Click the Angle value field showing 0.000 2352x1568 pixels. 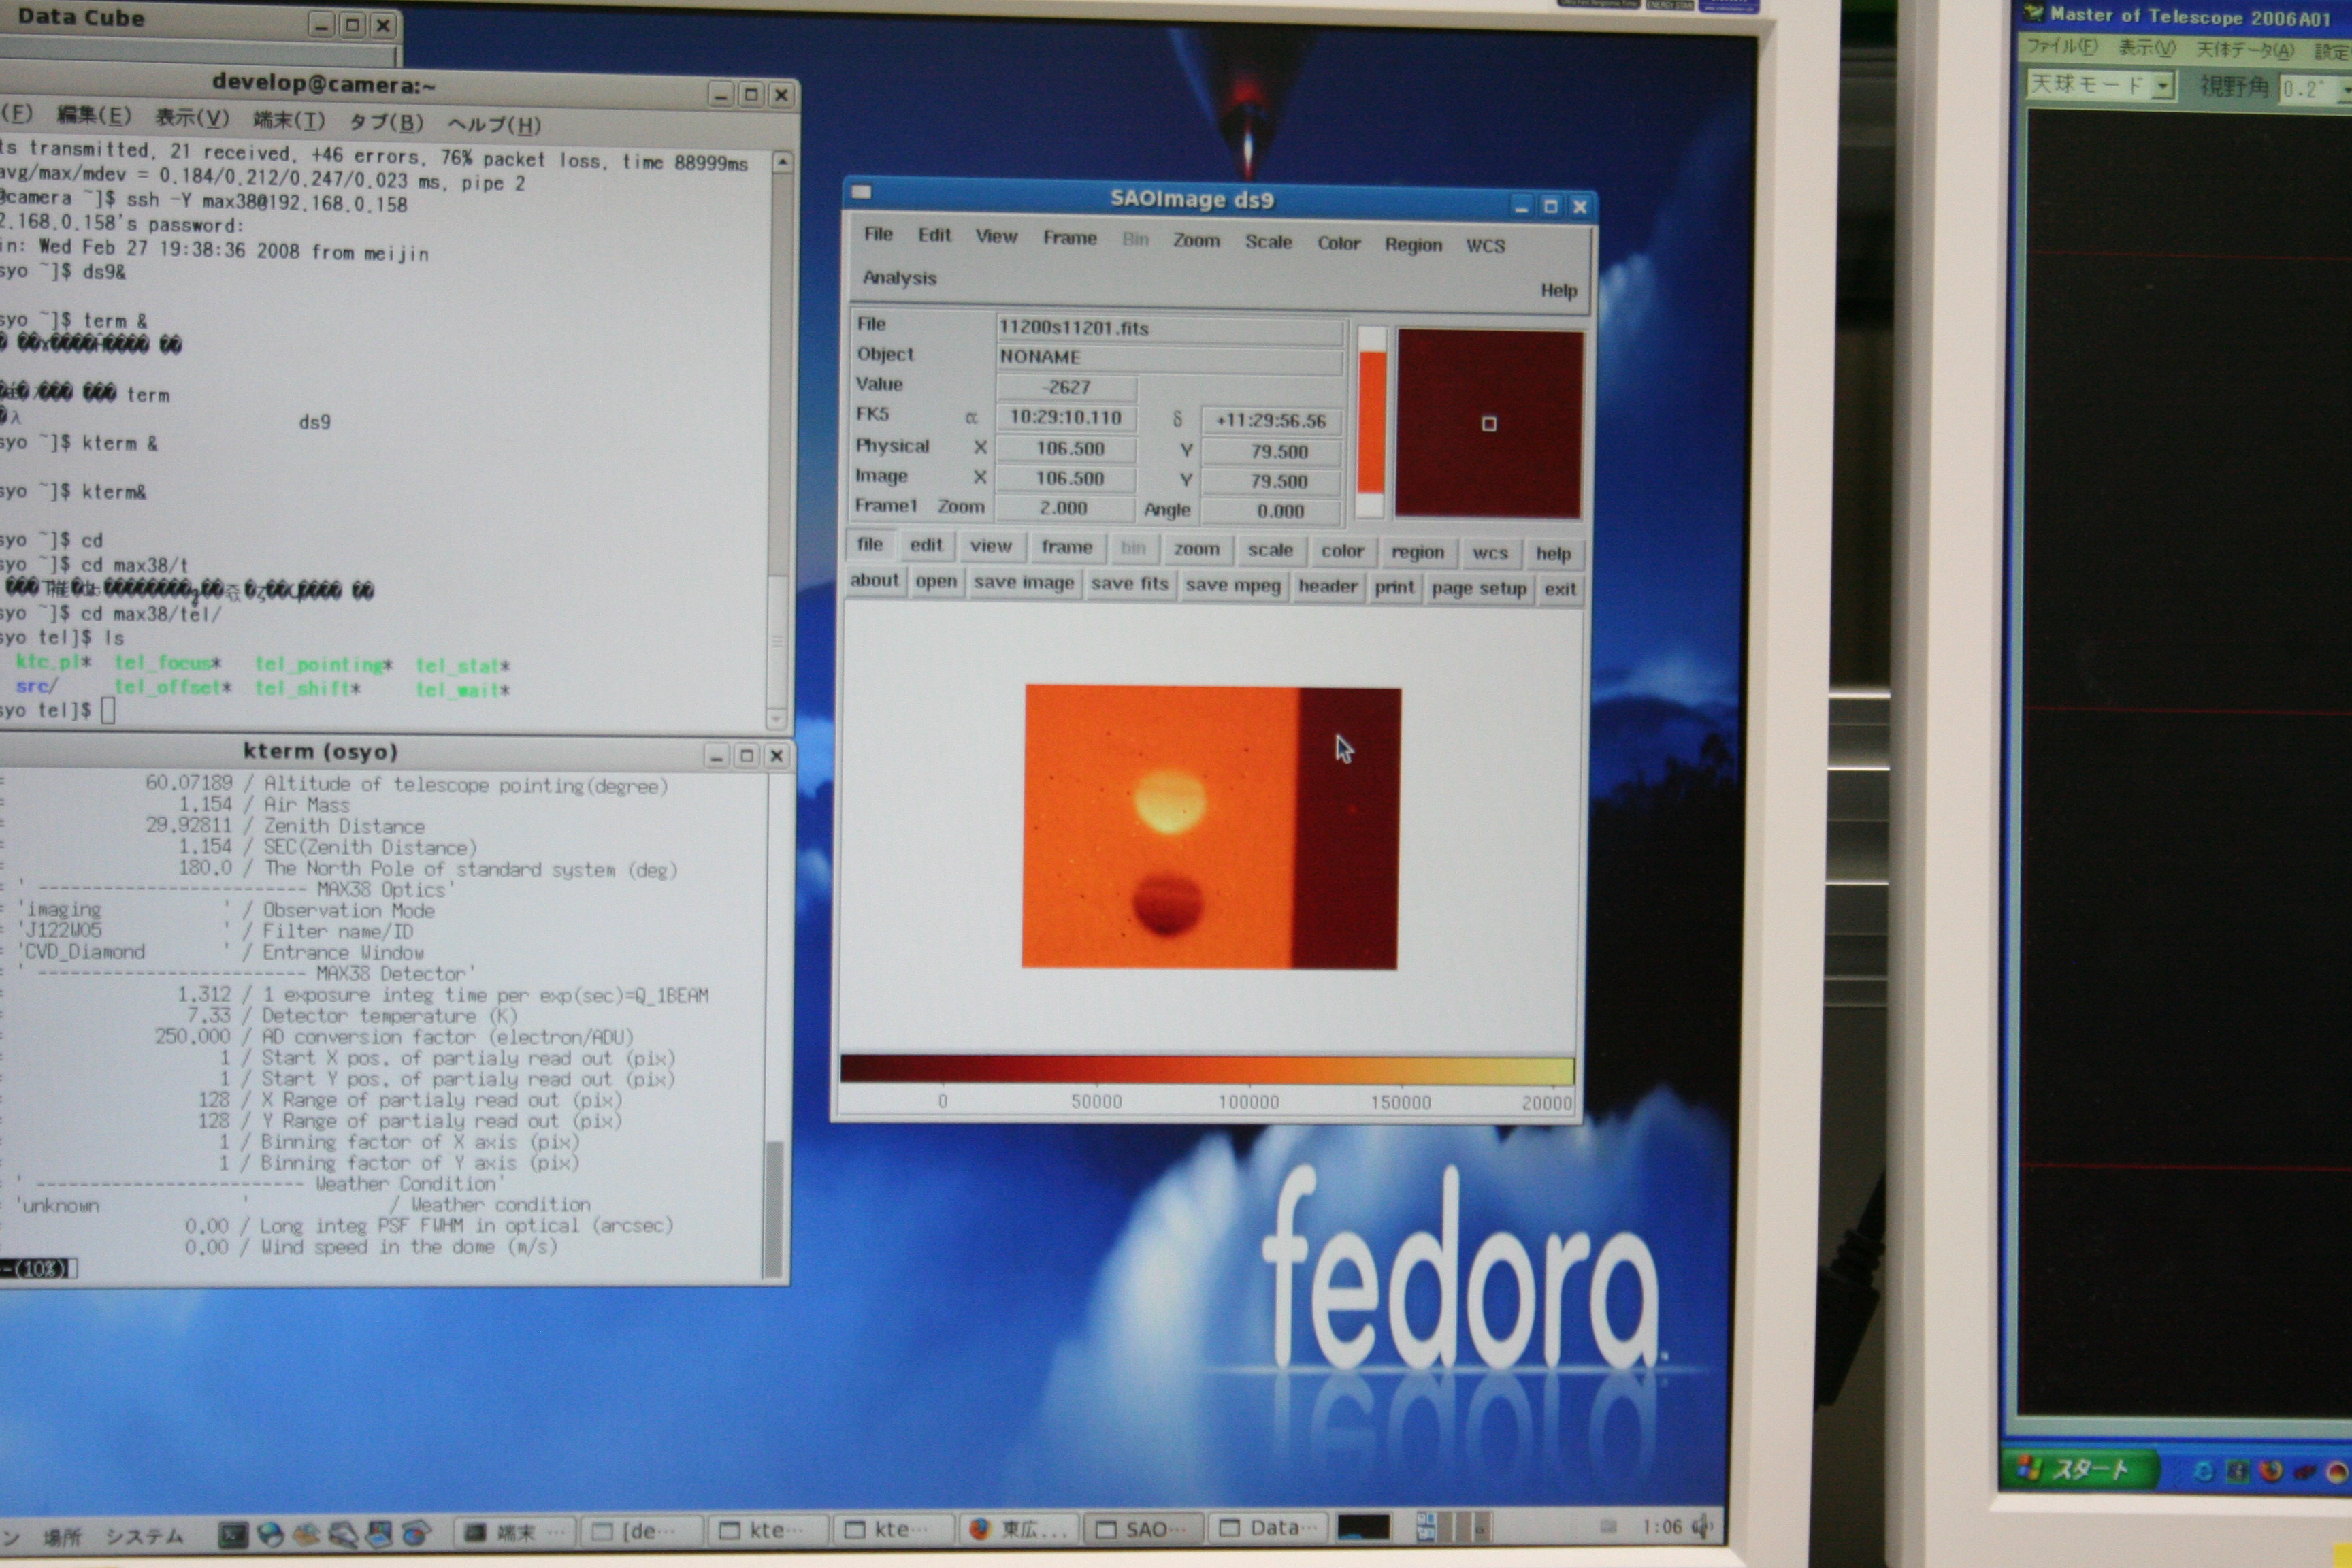pos(1270,511)
